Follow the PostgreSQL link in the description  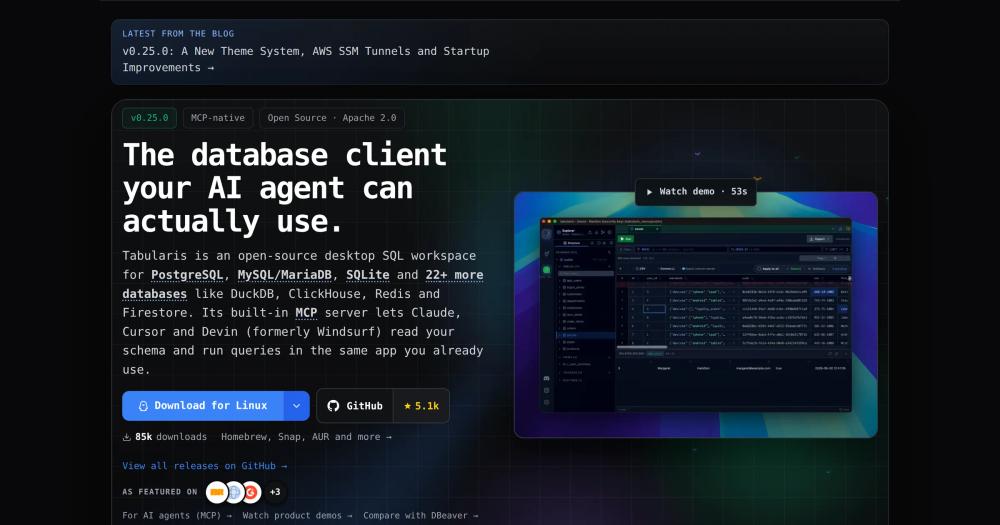[x=187, y=275]
